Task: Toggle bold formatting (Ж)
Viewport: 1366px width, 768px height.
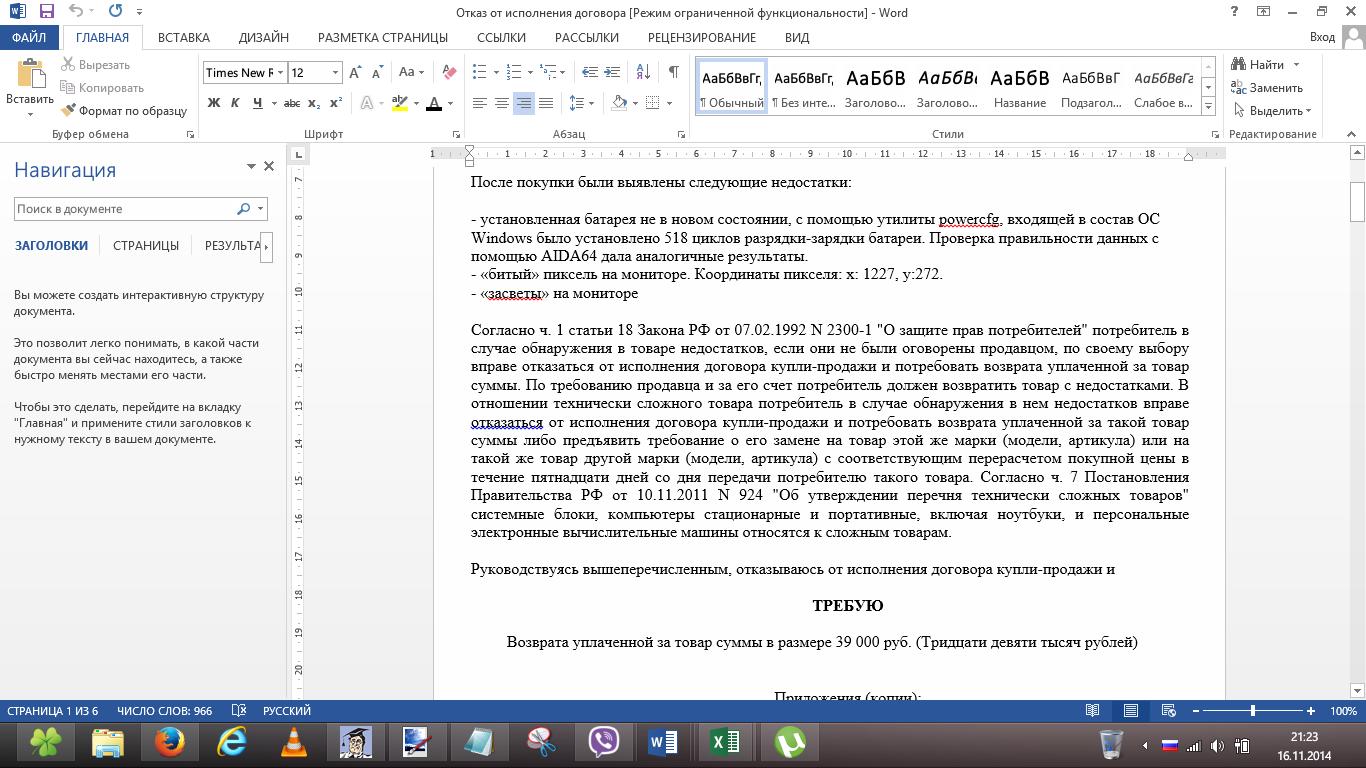Action: (213, 103)
